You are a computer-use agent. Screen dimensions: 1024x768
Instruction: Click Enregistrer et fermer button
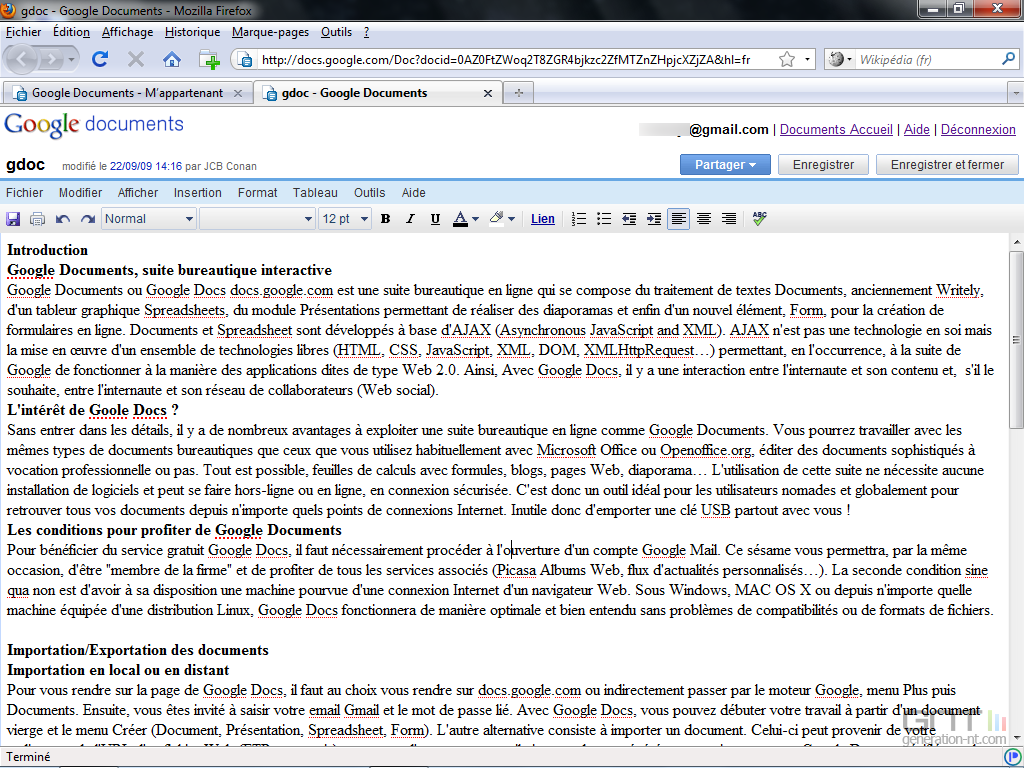tap(947, 165)
